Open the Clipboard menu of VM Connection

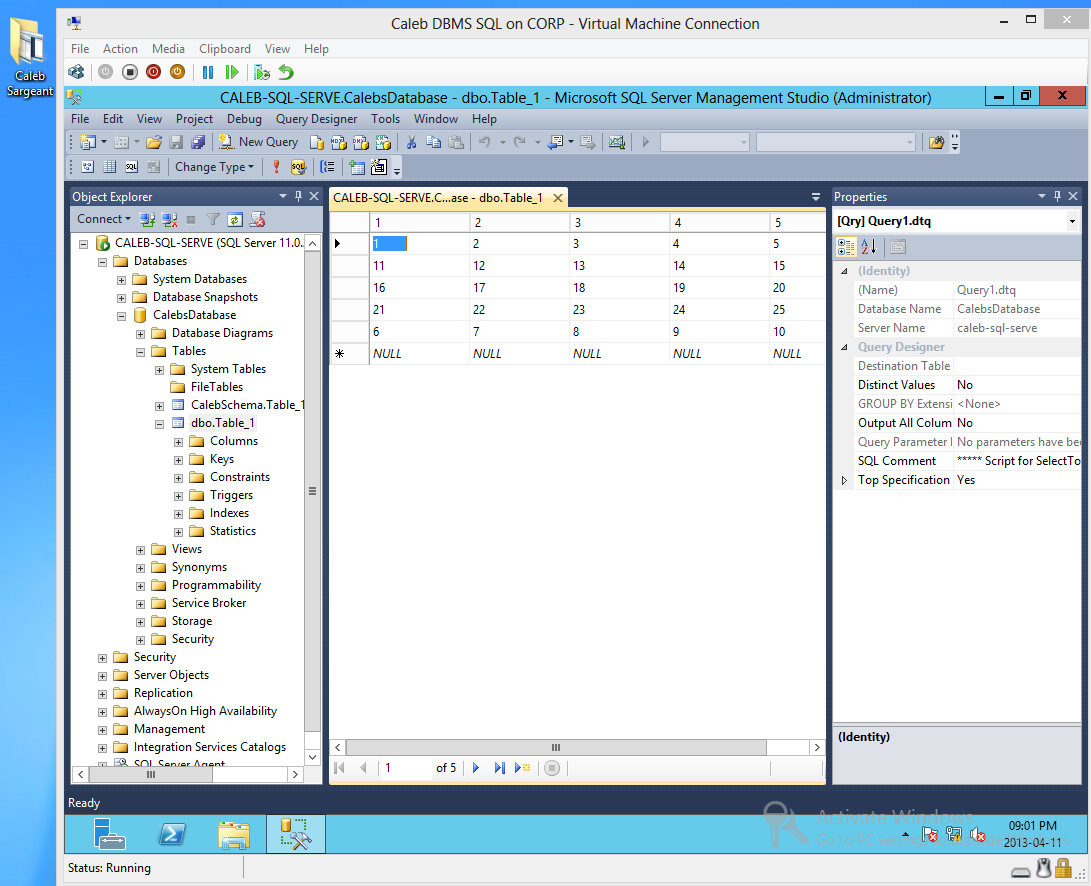click(225, 49)
